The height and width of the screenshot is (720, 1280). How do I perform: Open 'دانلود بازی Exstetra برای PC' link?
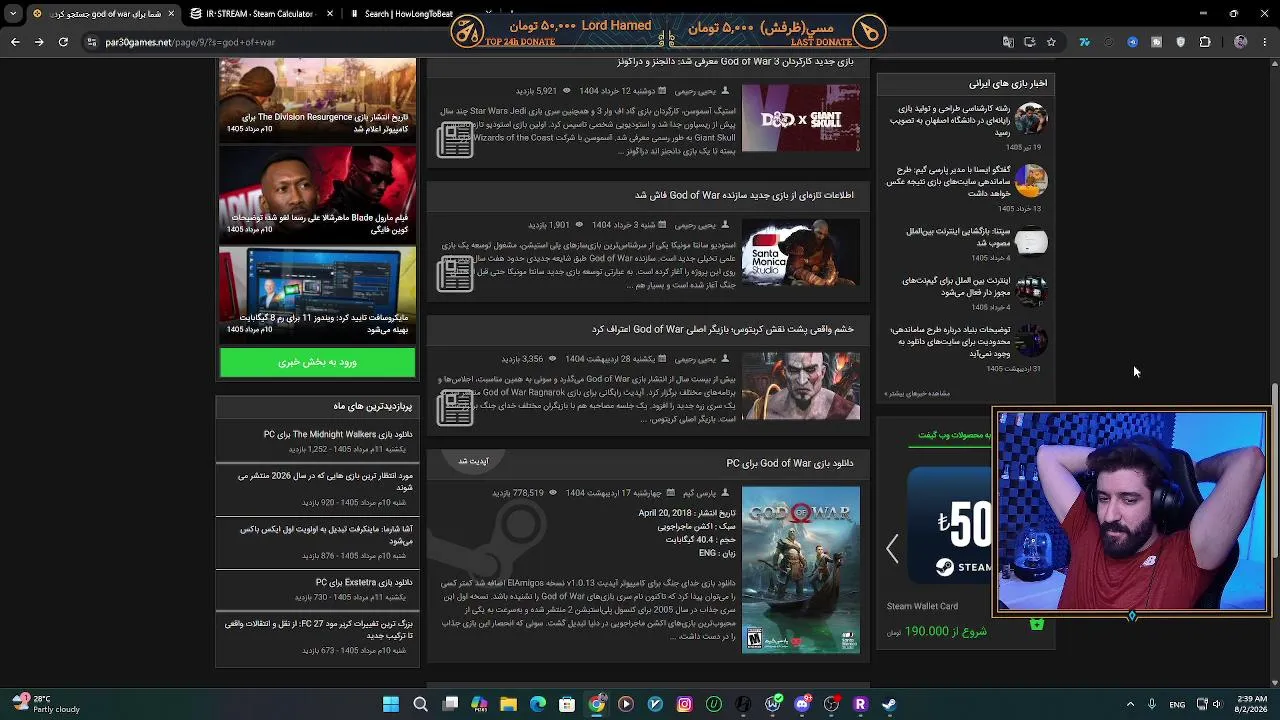click(364, 582)
